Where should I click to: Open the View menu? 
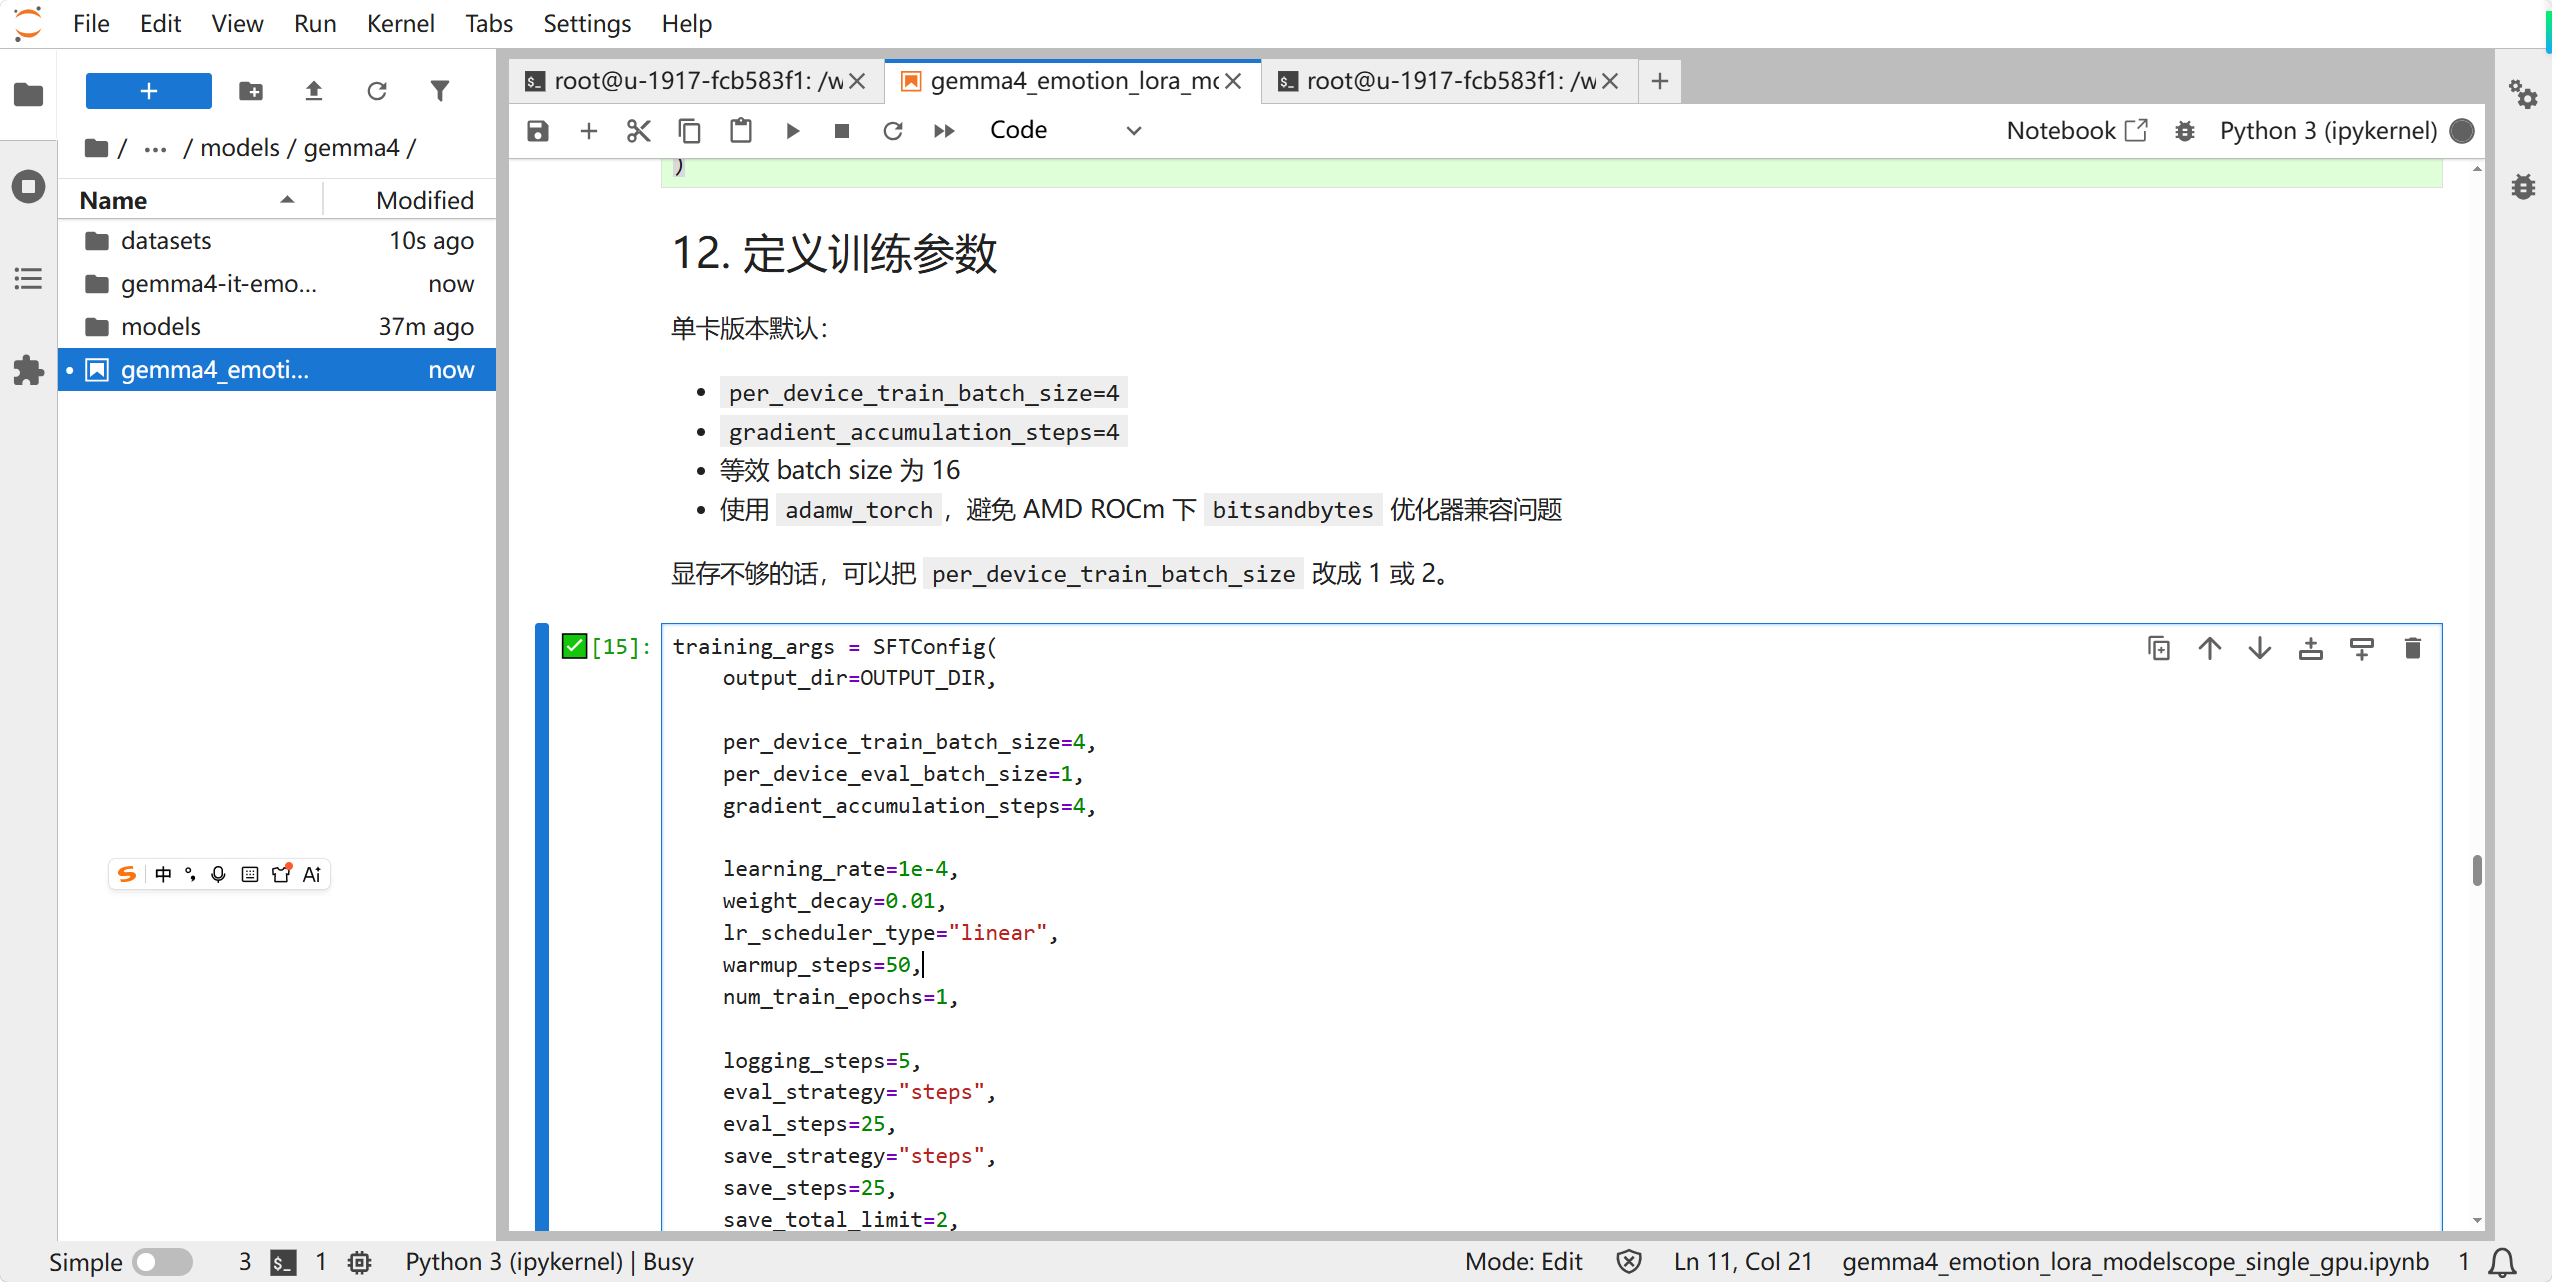tap(237, 23)
